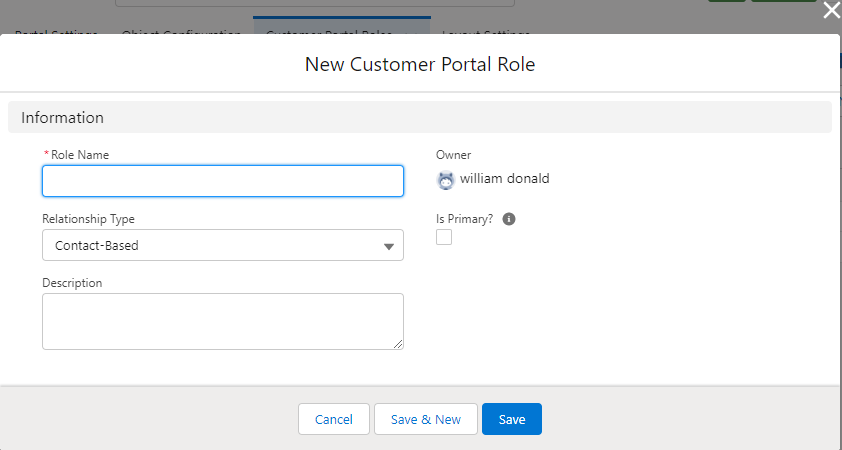This screenshot has height=450, width=842.
Task: Click the Relationship Type field label
Action: [88, 219]
